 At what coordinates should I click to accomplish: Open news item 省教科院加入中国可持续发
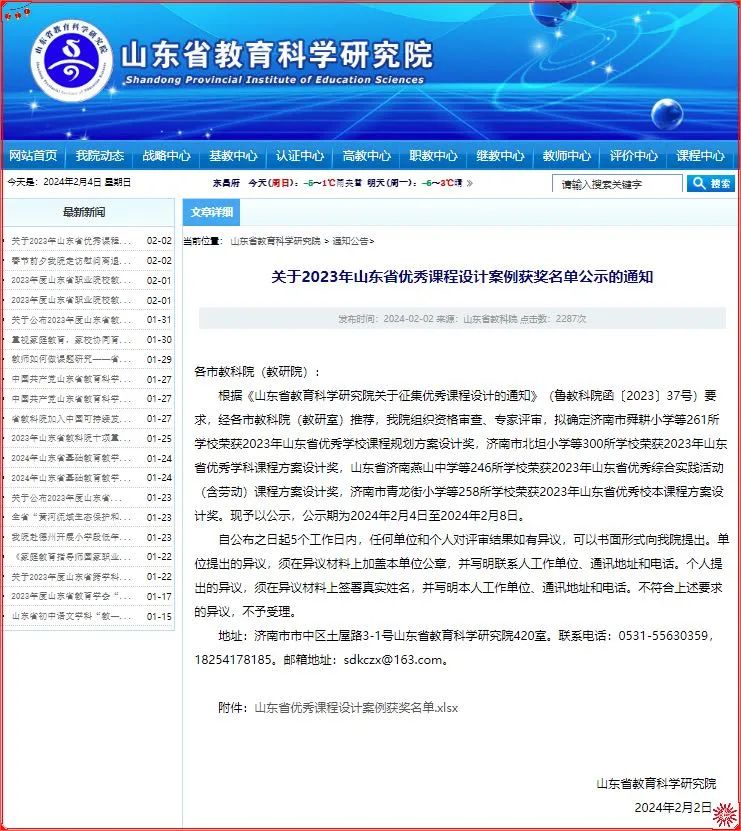click(x=71, y=419)
